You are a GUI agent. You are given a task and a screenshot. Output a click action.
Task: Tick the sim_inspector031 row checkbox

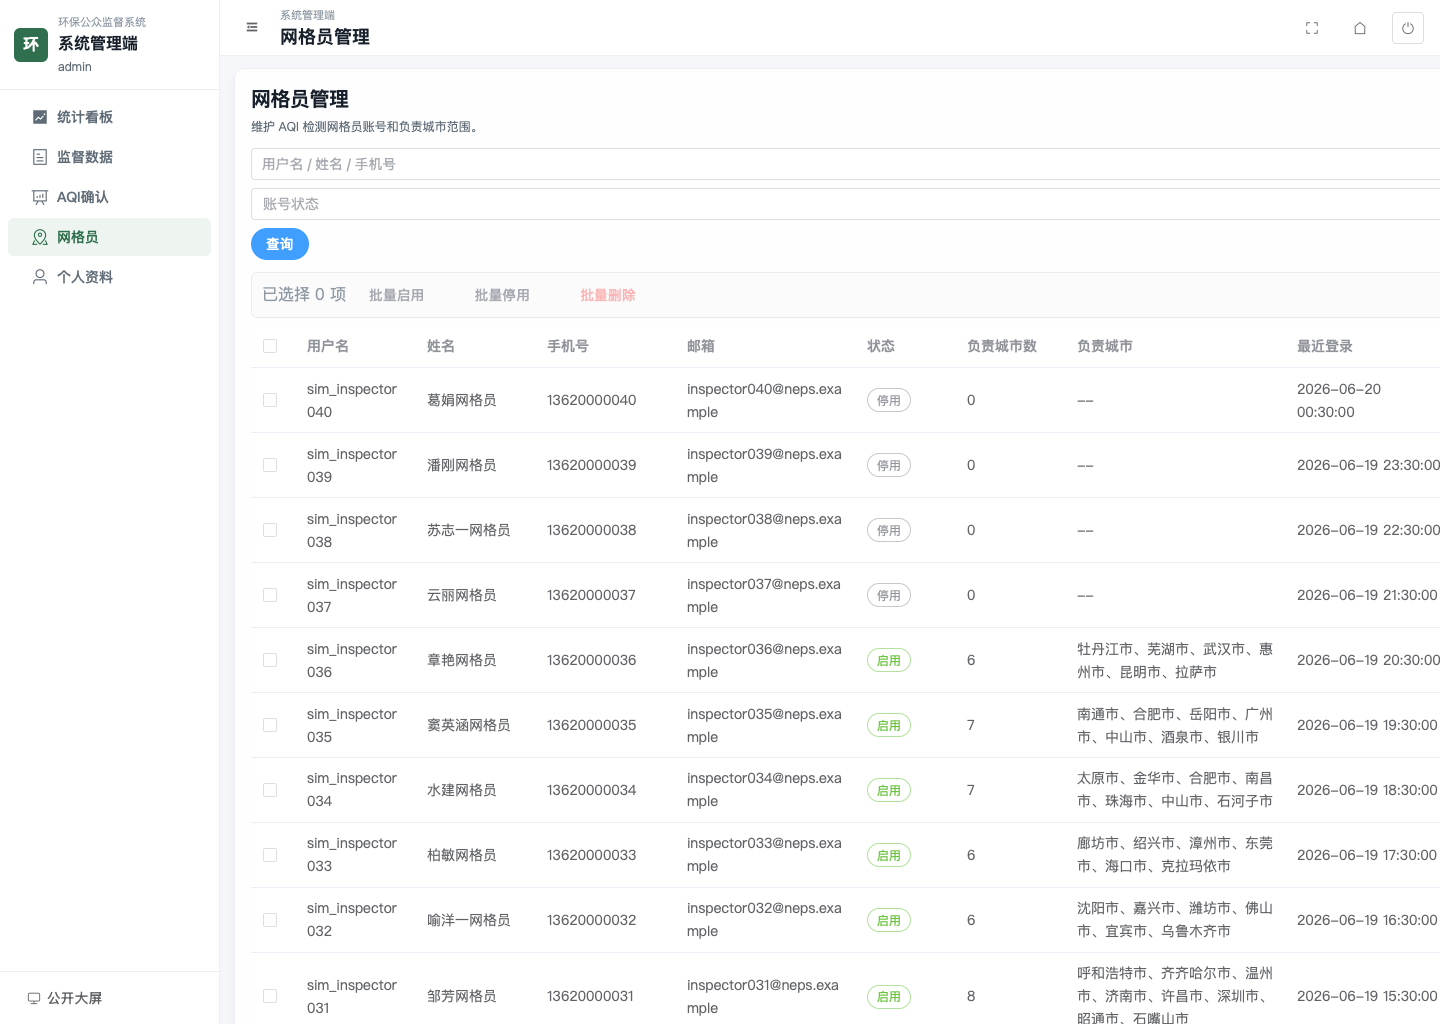270,996
